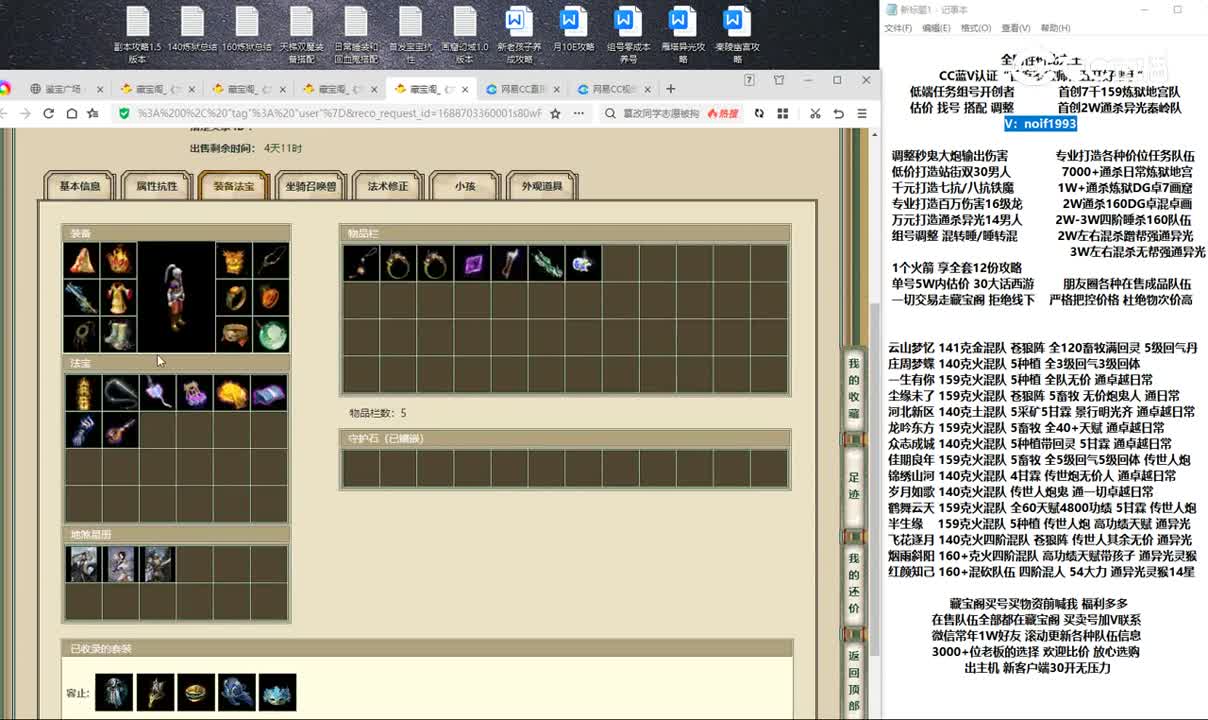Viewport: 1208px width, 720px height.
Task: Select the beaded pendant inventory item
Action: click(361, 263)
